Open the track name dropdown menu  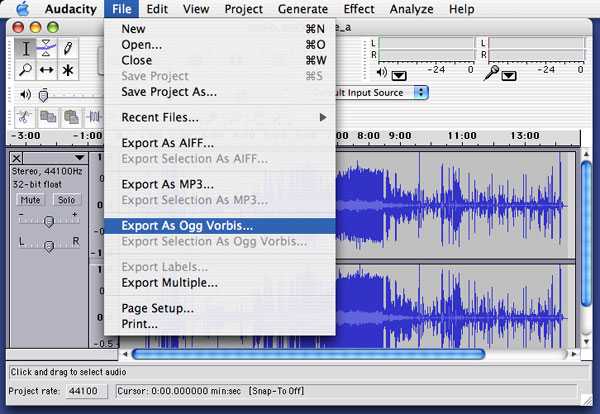pos(80,158)
